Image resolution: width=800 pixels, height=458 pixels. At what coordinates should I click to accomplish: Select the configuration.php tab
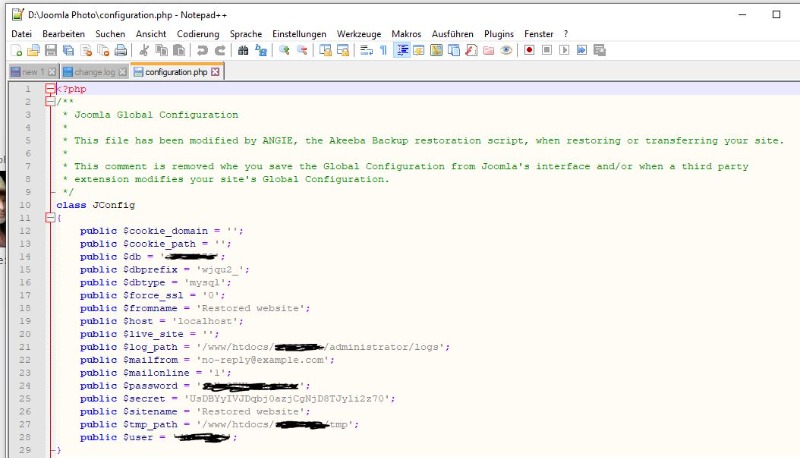pos(176,72)
